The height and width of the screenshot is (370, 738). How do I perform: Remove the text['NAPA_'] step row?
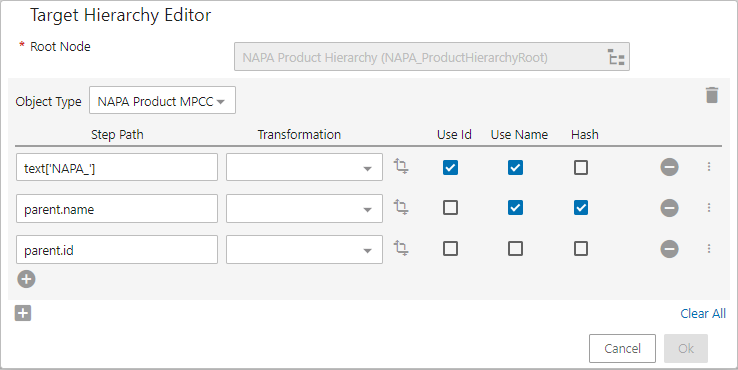tap(669, 167)
